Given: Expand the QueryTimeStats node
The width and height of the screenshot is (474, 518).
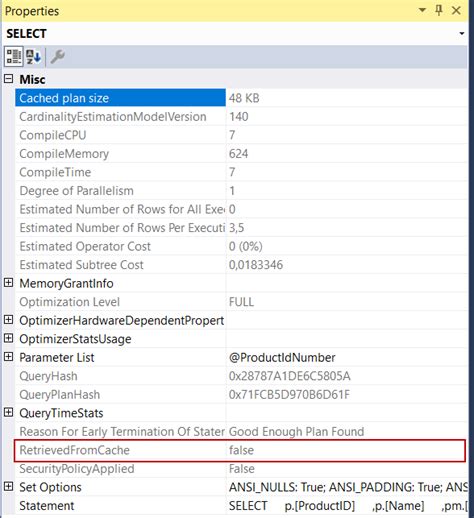Looking at the screenshot, I should tap(8, 413).
